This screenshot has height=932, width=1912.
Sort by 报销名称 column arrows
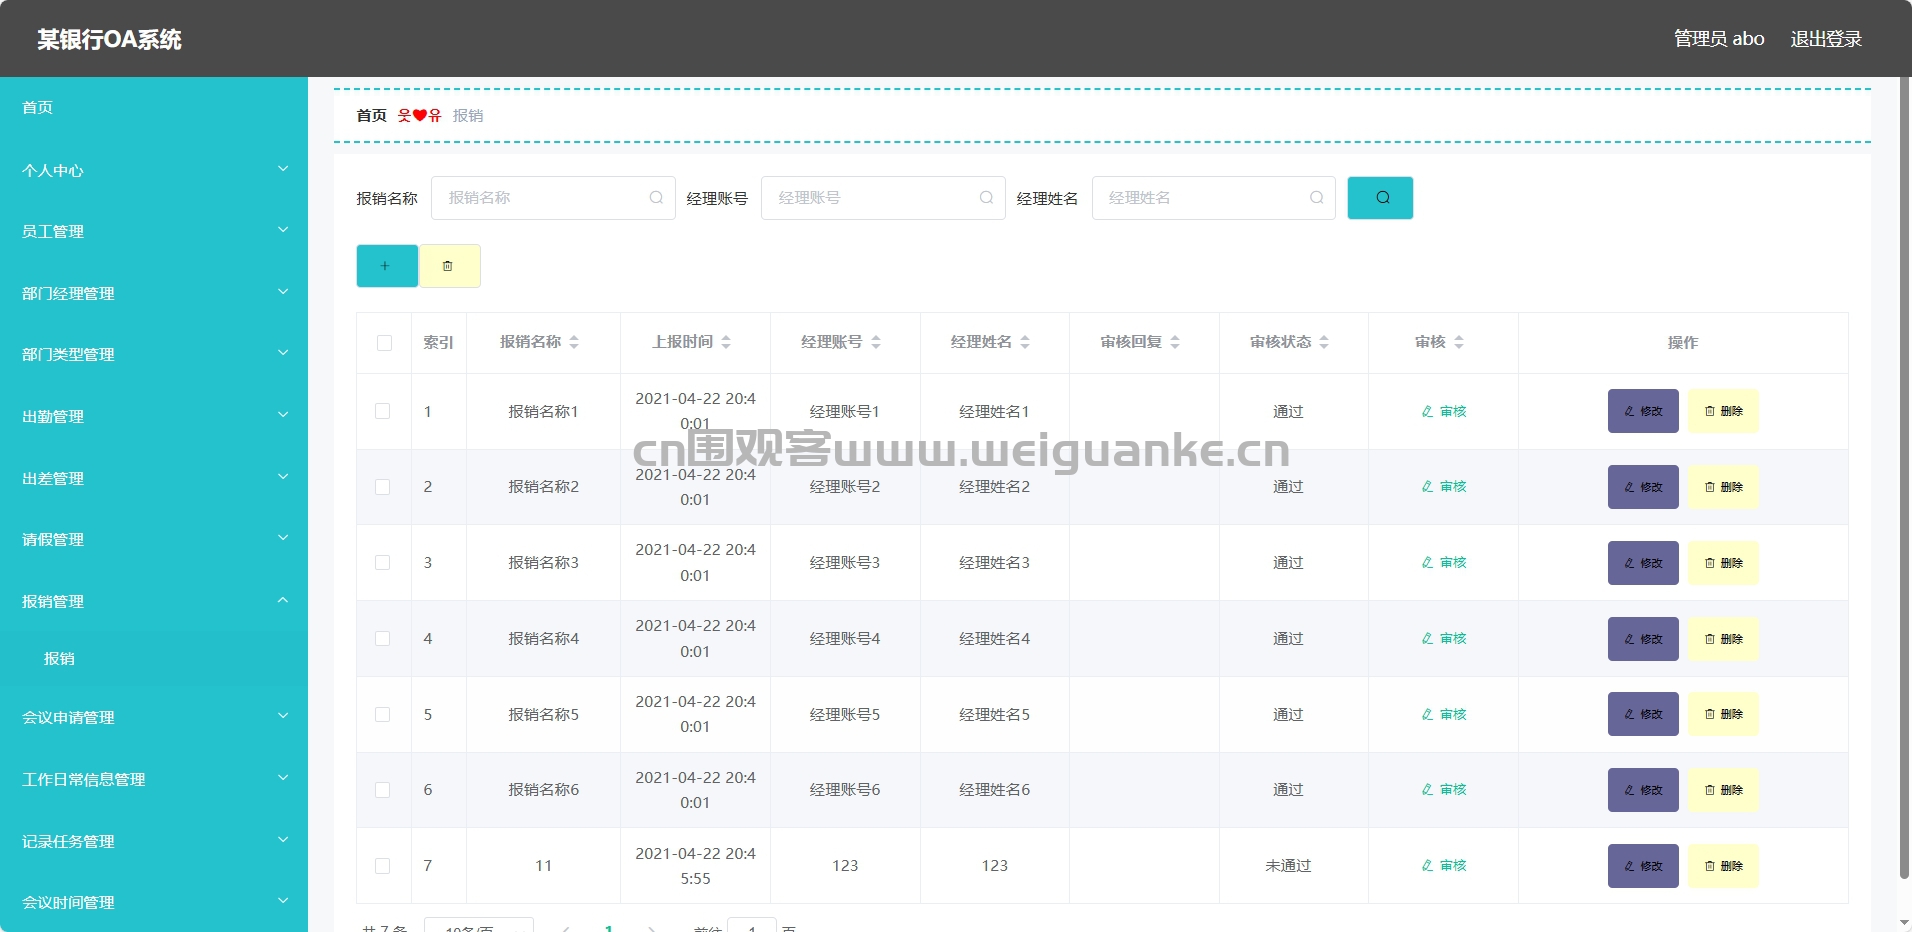[x=574, y=342]
